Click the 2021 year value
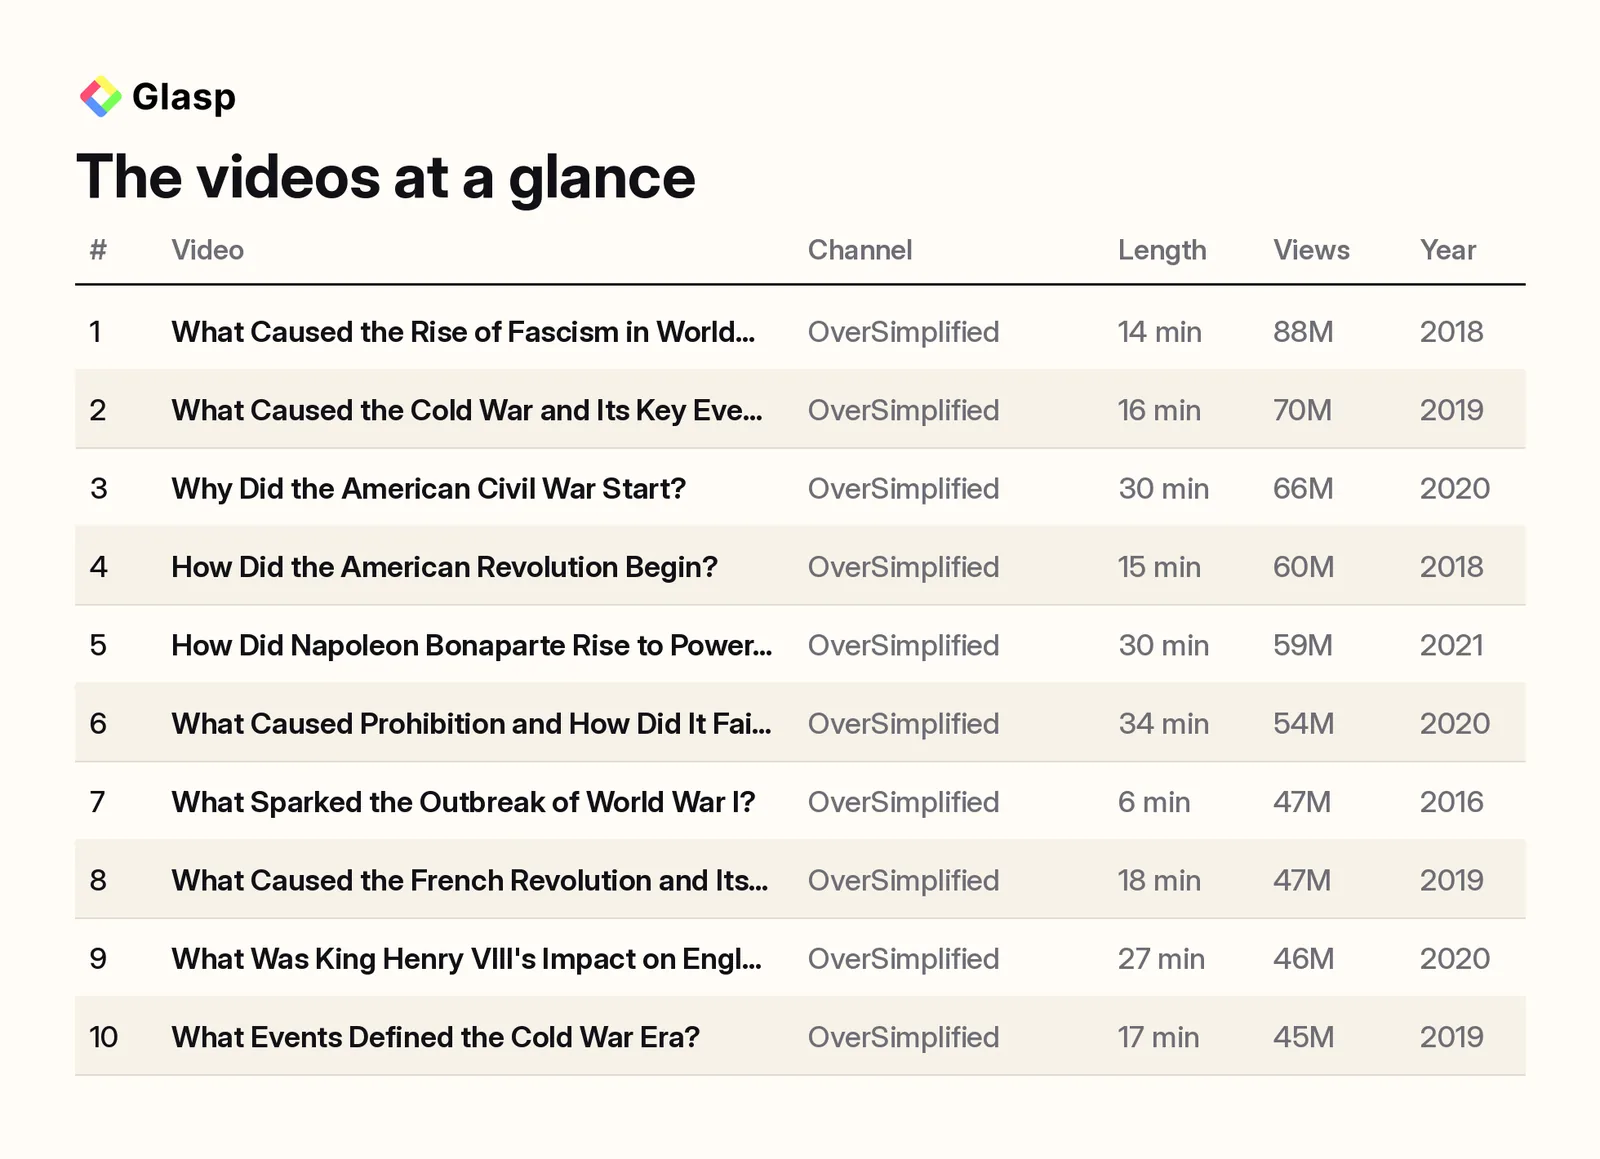 pyautogui.click(x=1452, y=645)
